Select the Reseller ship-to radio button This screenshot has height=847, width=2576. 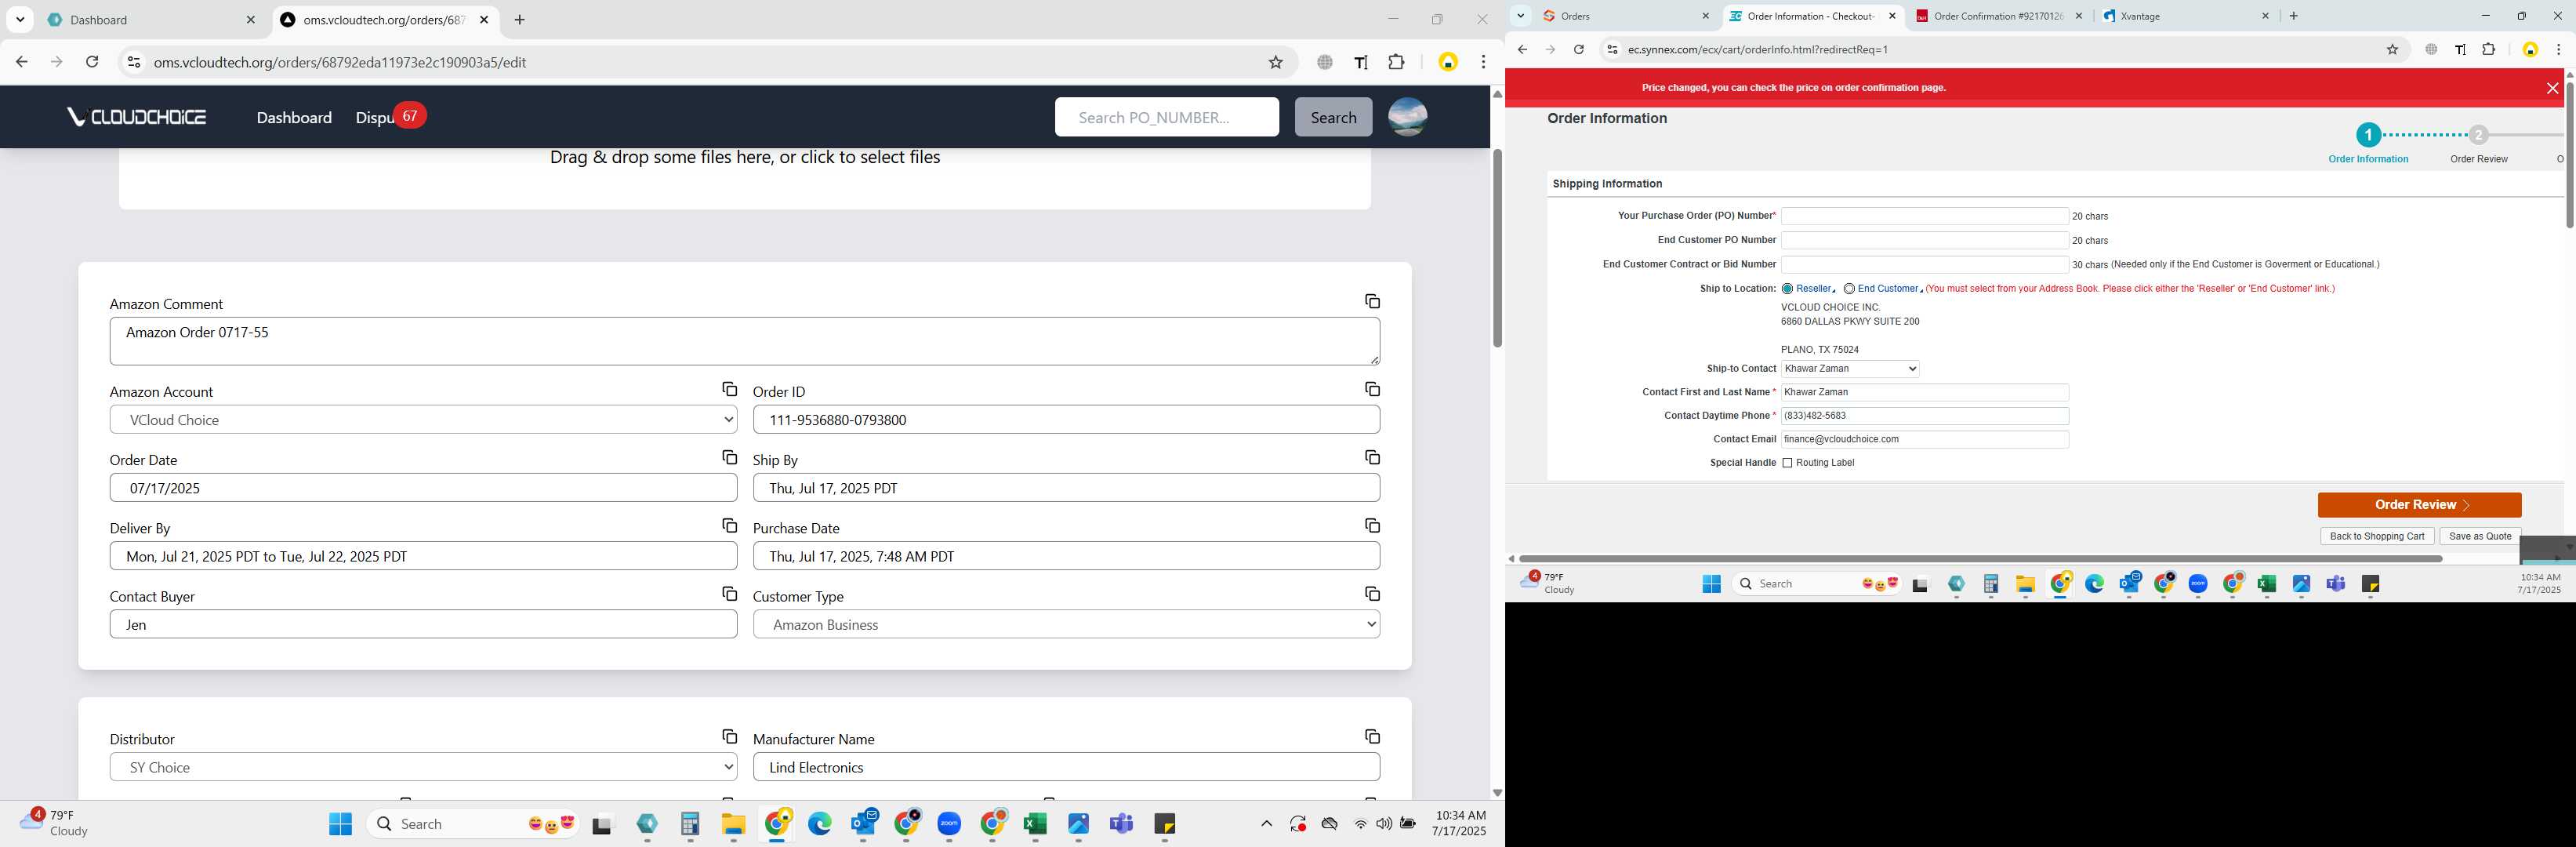click(x=1787, y=289)
